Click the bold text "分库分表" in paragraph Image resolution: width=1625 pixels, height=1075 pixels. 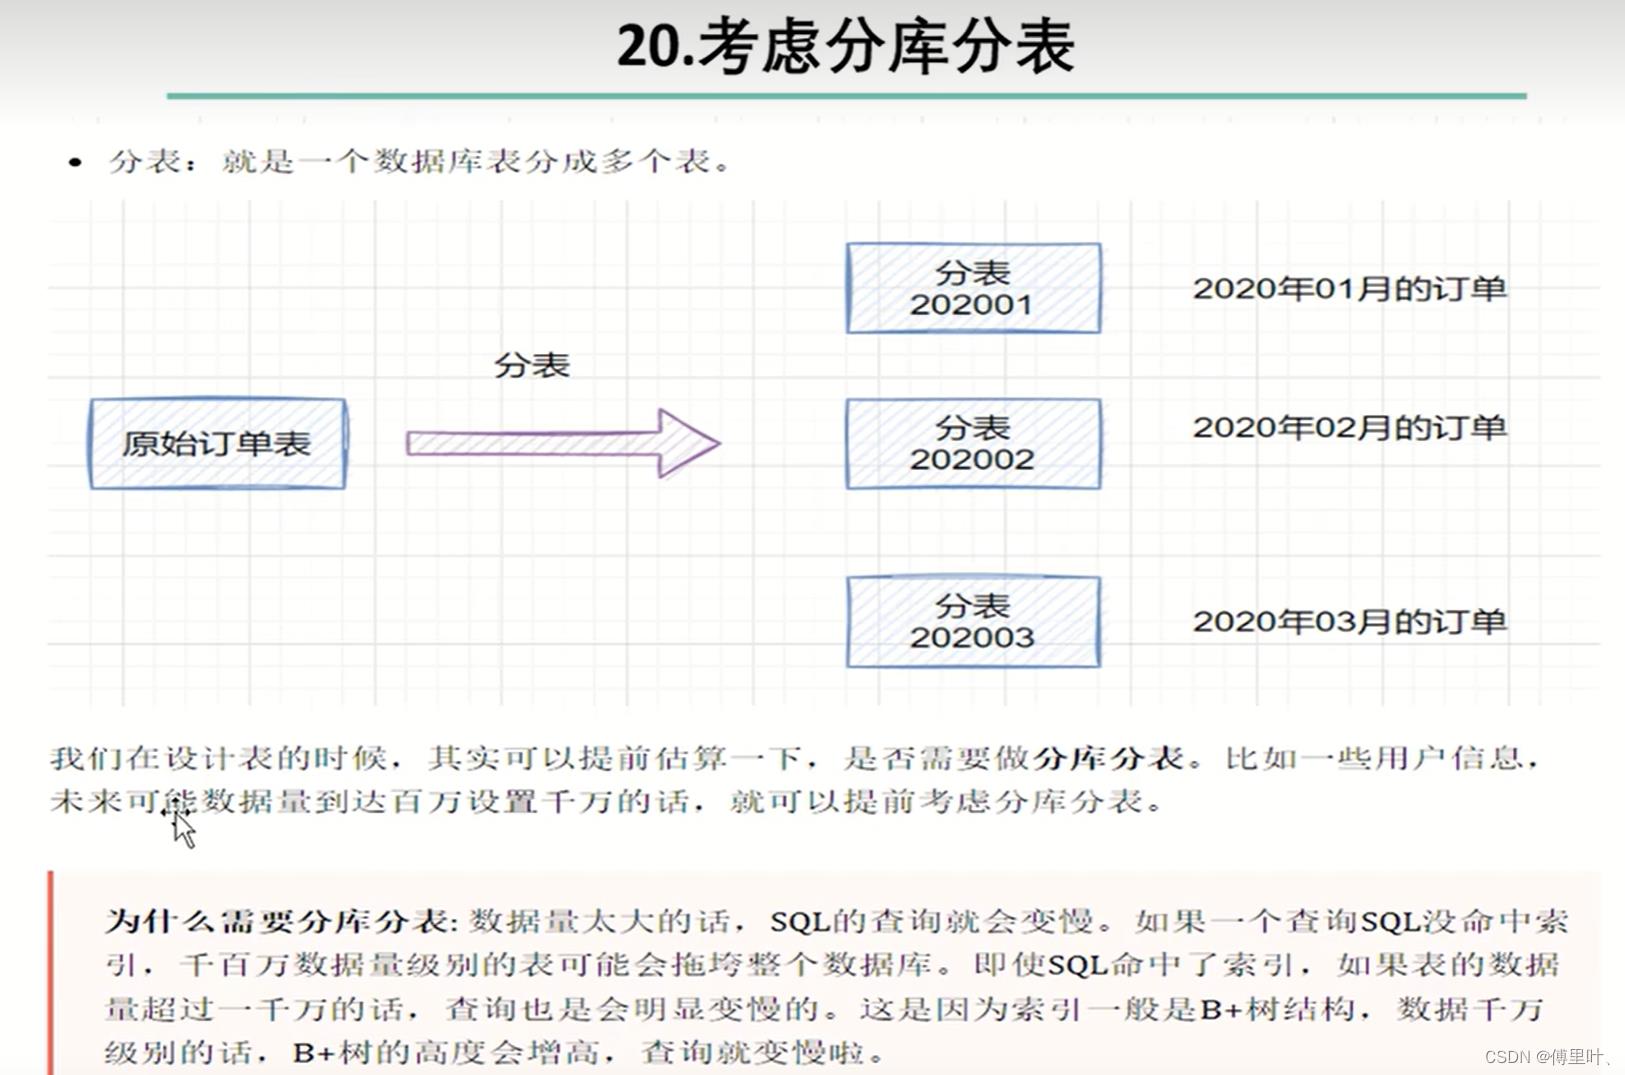(1108, 758)
